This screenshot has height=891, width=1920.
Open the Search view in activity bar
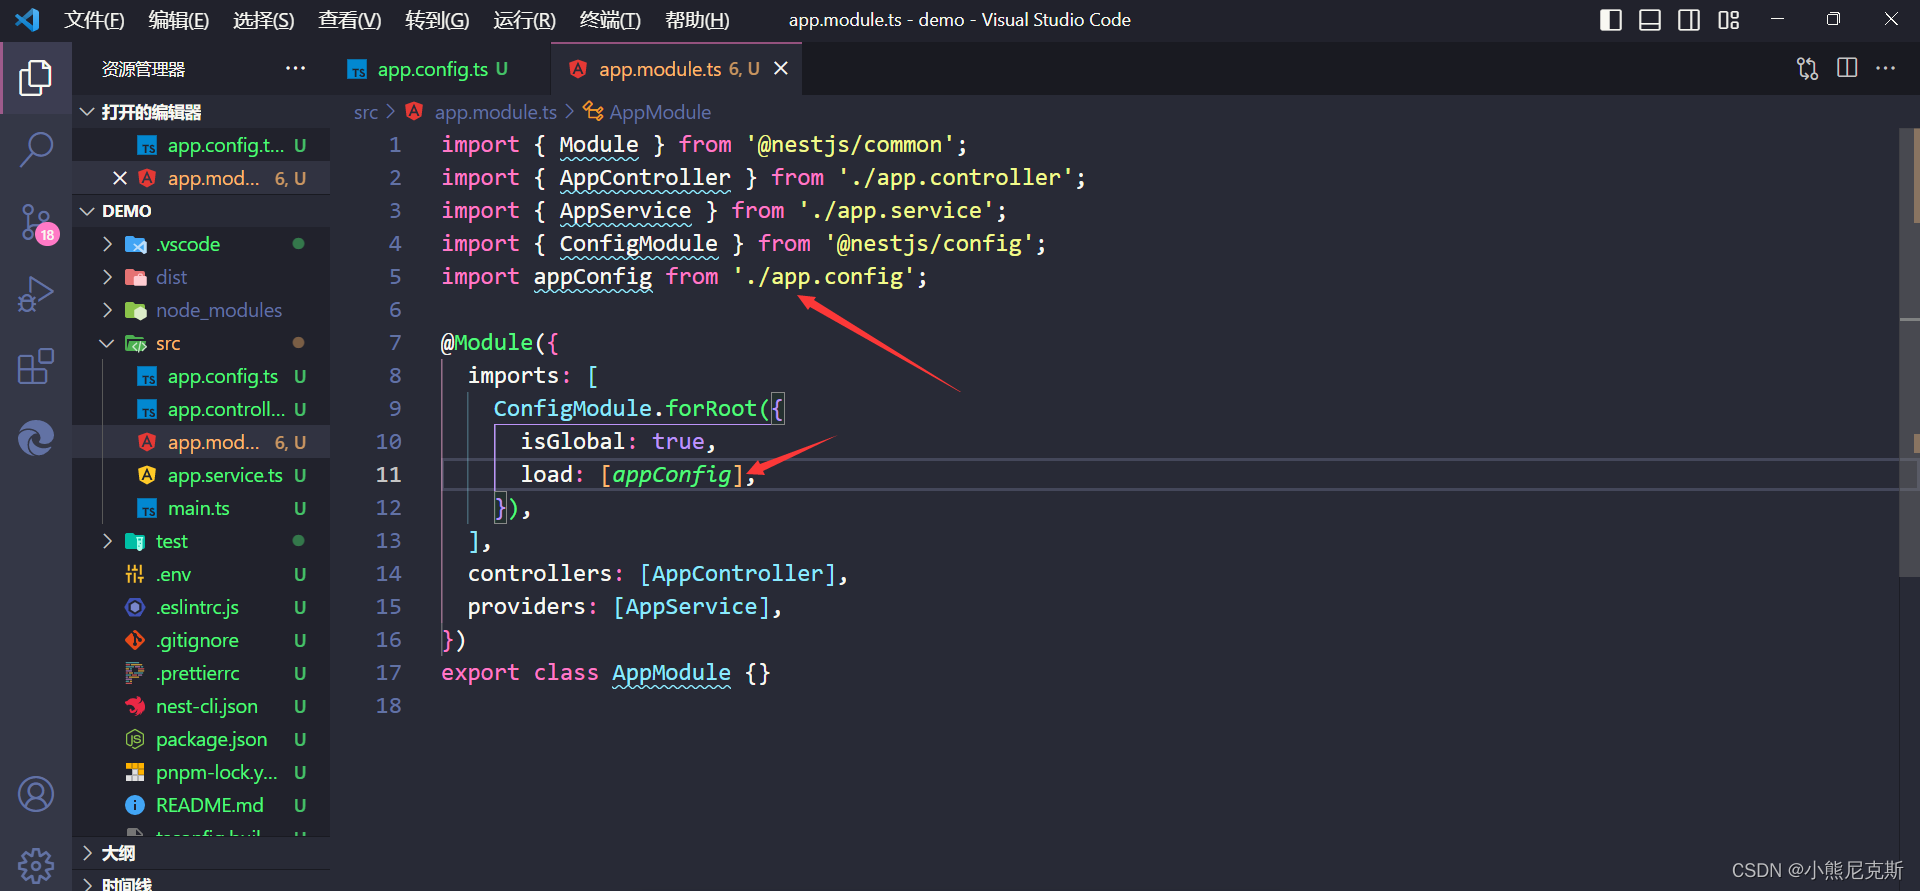coord(36,150)
